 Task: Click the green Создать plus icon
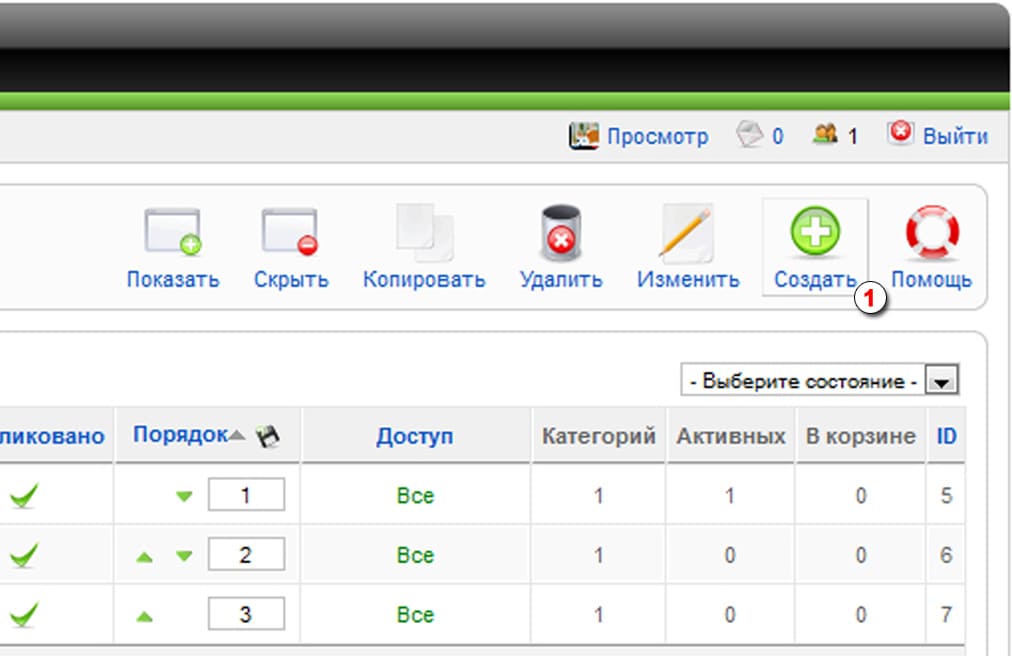pyautogui.click(x=815, y=232)
